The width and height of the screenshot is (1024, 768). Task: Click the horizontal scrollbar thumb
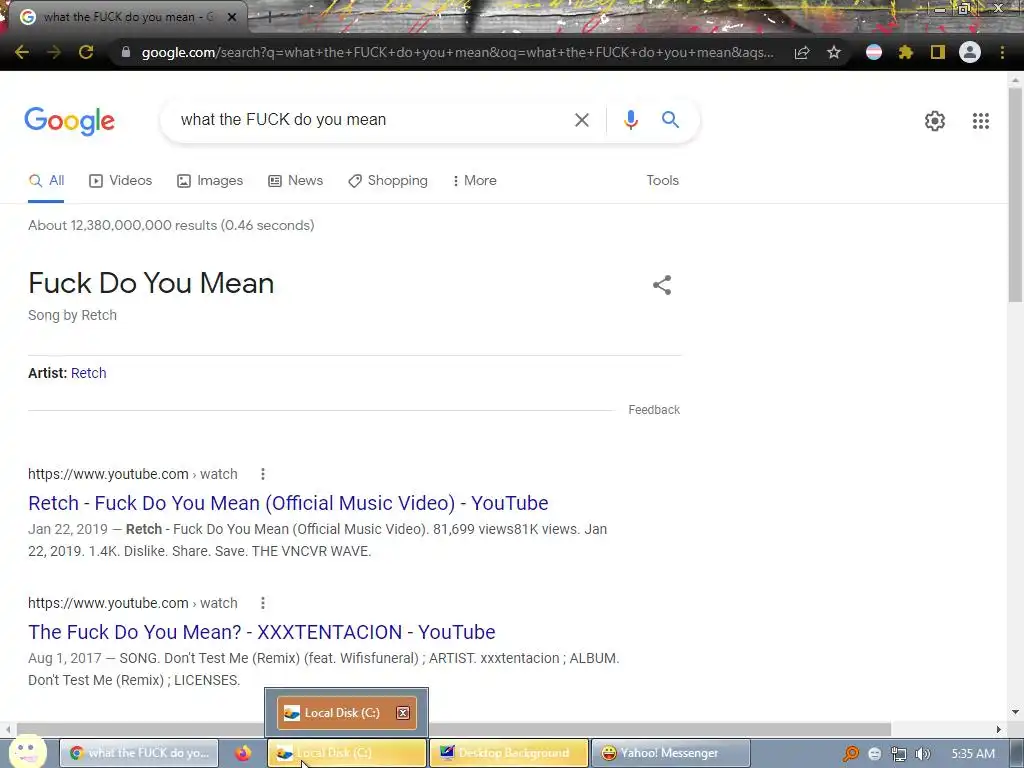coord(454,729)
